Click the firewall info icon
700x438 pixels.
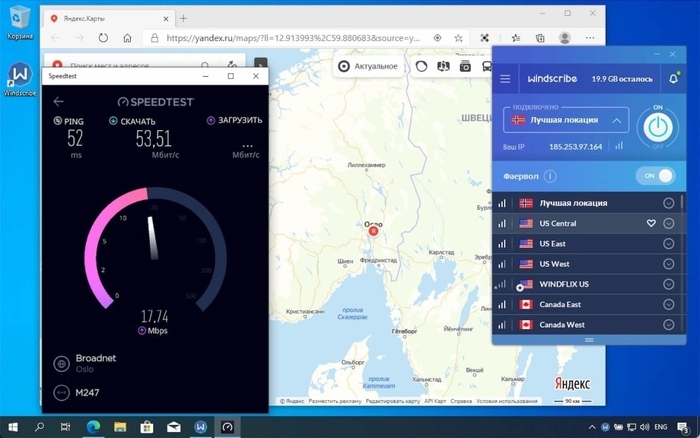point(548,176)
